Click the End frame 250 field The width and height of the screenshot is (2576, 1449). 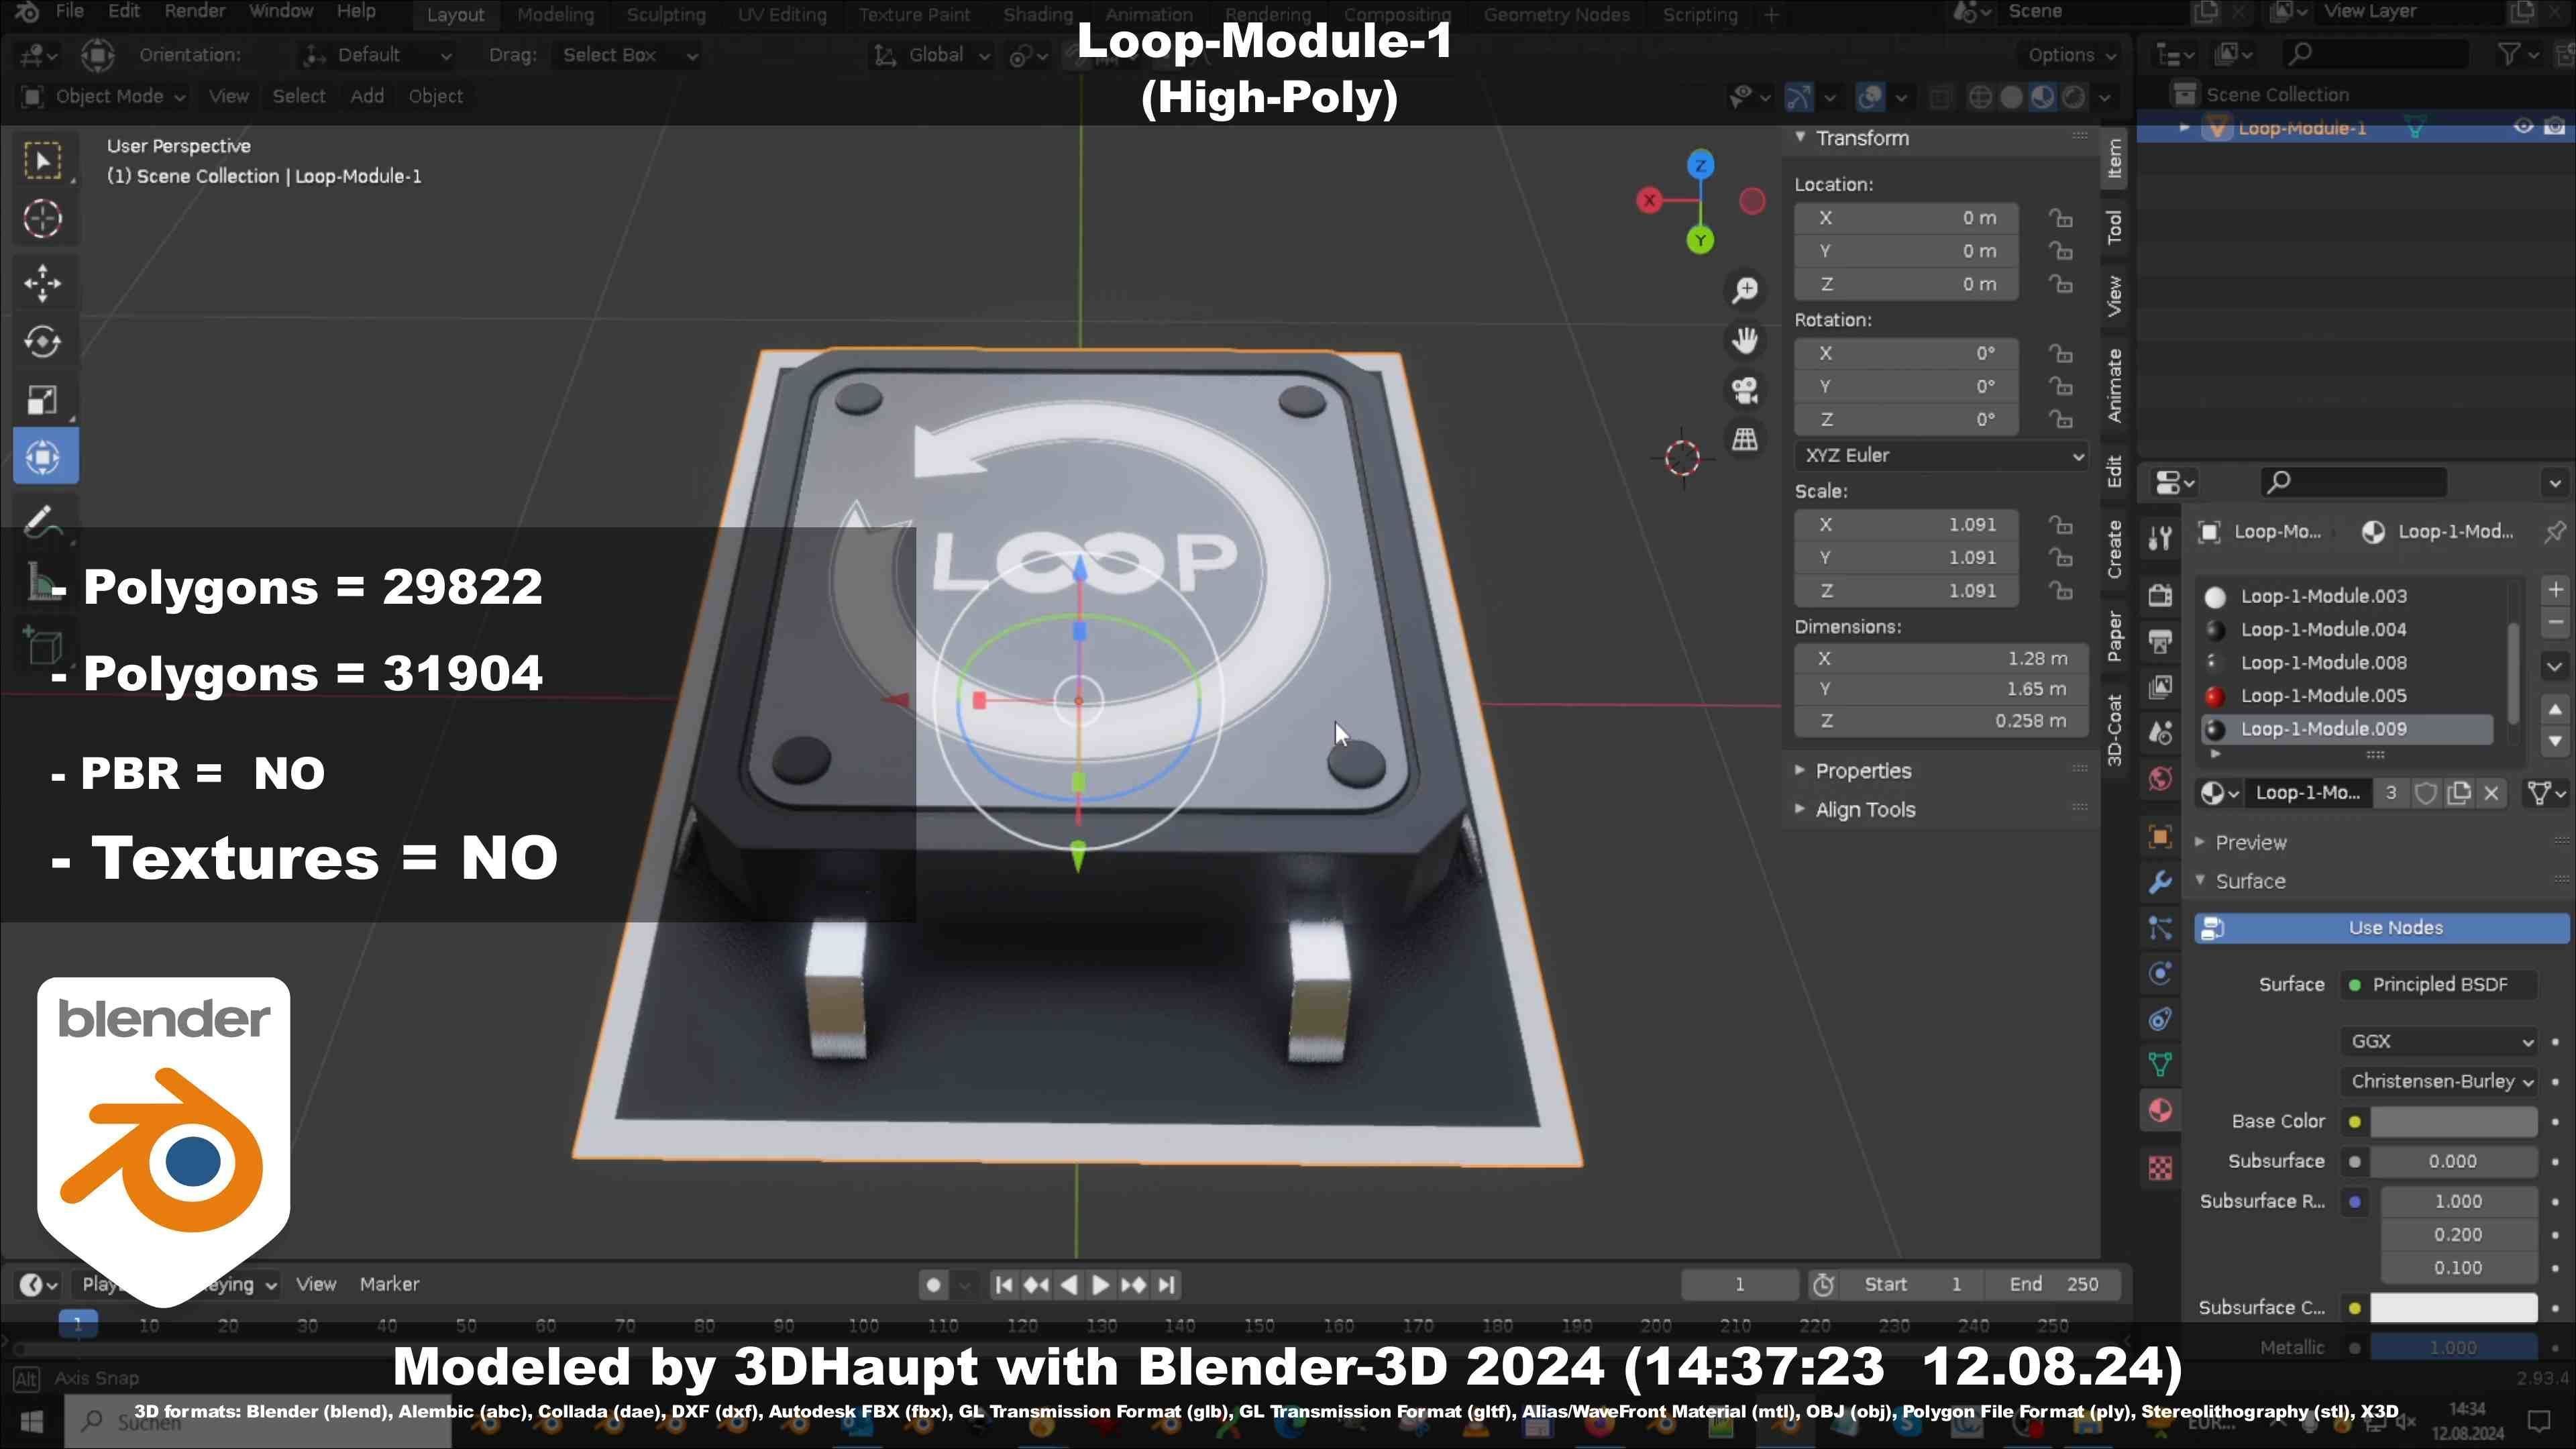tap(2053, 1285)
